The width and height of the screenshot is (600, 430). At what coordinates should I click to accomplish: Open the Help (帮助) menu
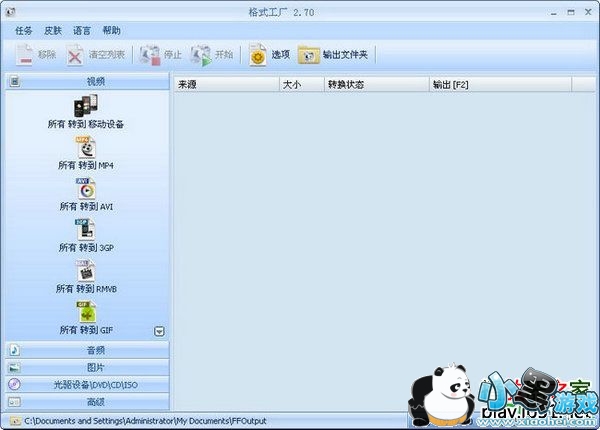111,31
